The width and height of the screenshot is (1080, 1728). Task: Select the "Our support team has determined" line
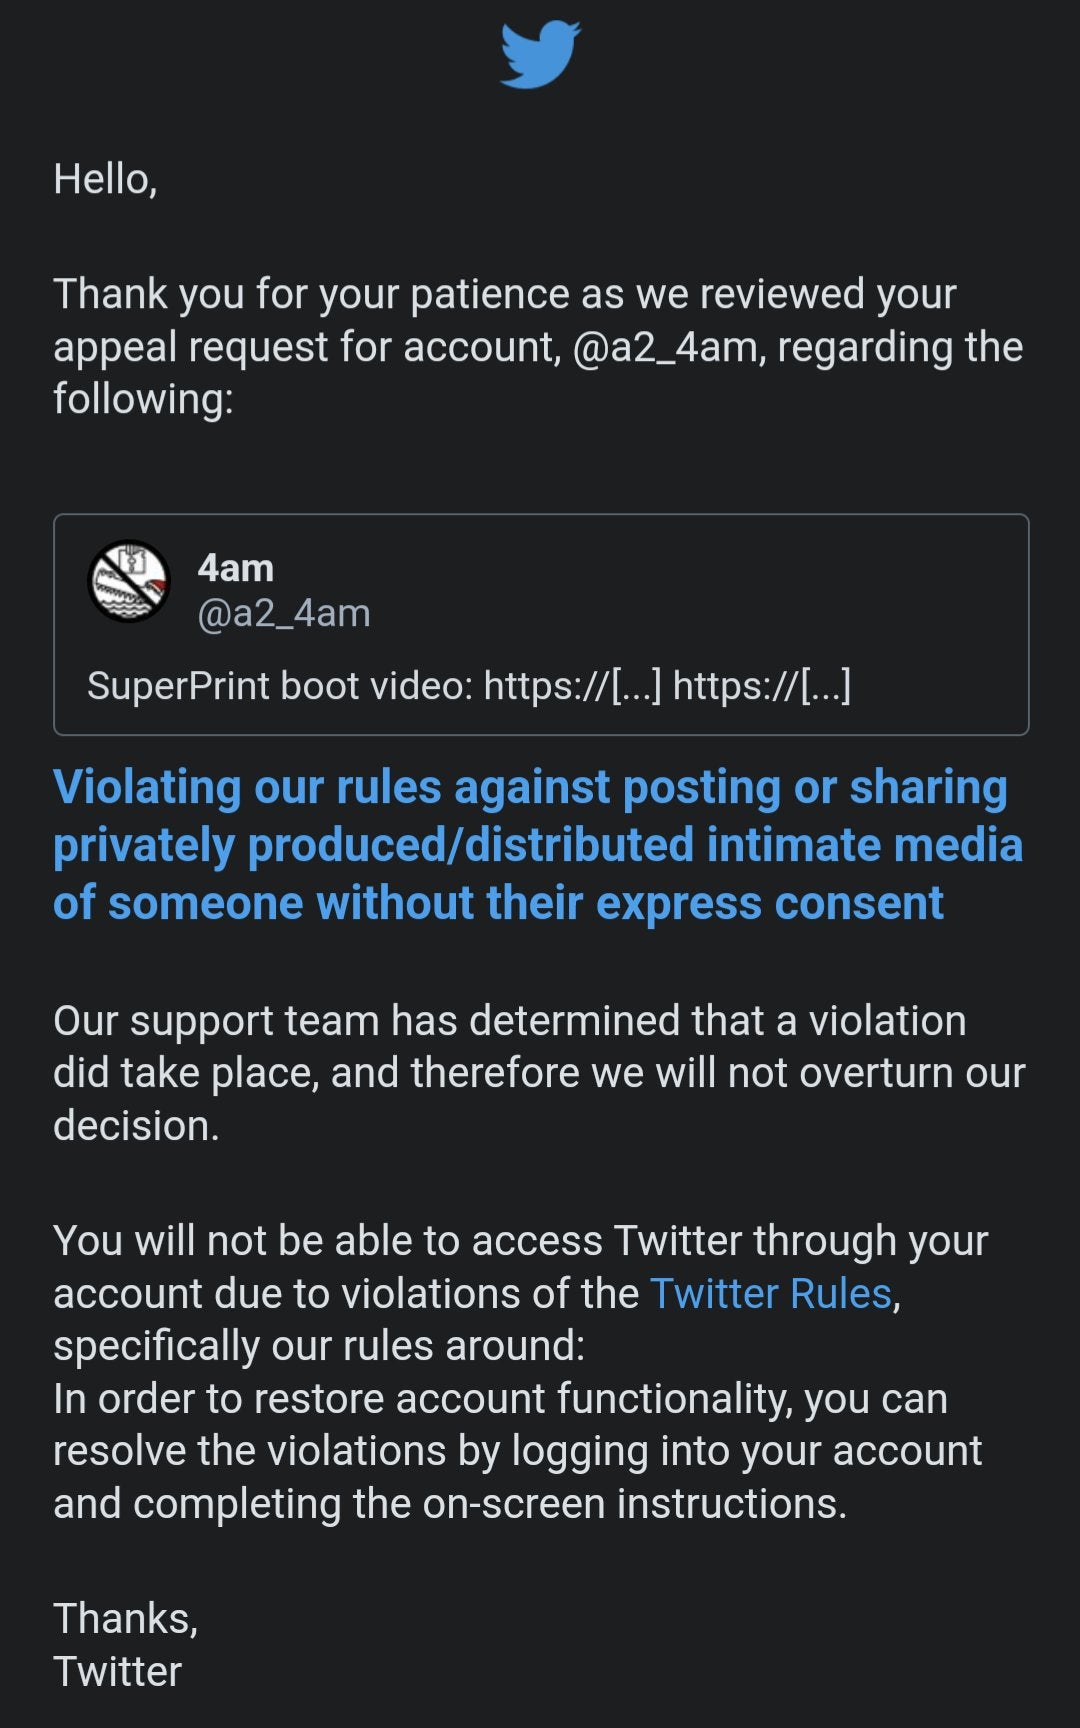(509, 1021)
